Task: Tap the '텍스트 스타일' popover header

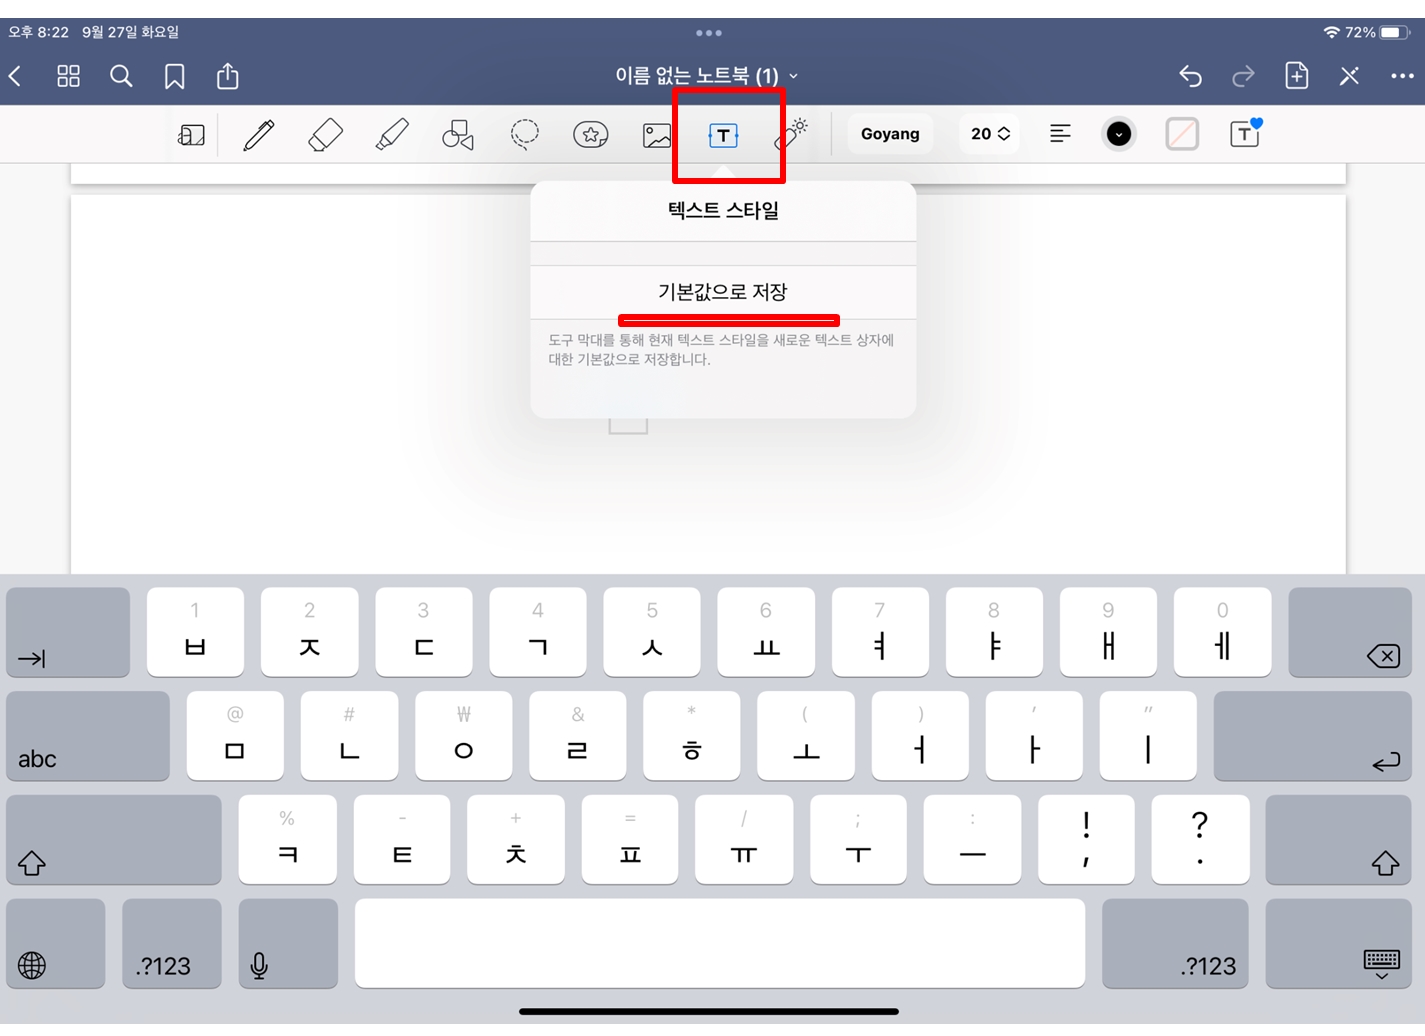Action: click(723, 210)
